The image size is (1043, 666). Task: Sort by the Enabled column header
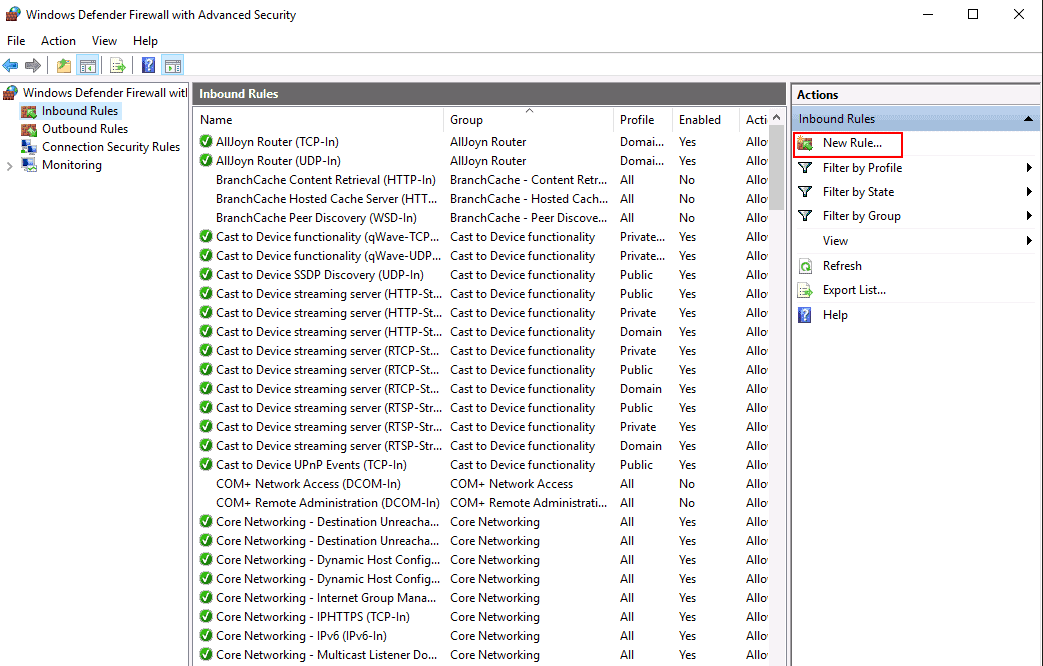click(706, 120)
